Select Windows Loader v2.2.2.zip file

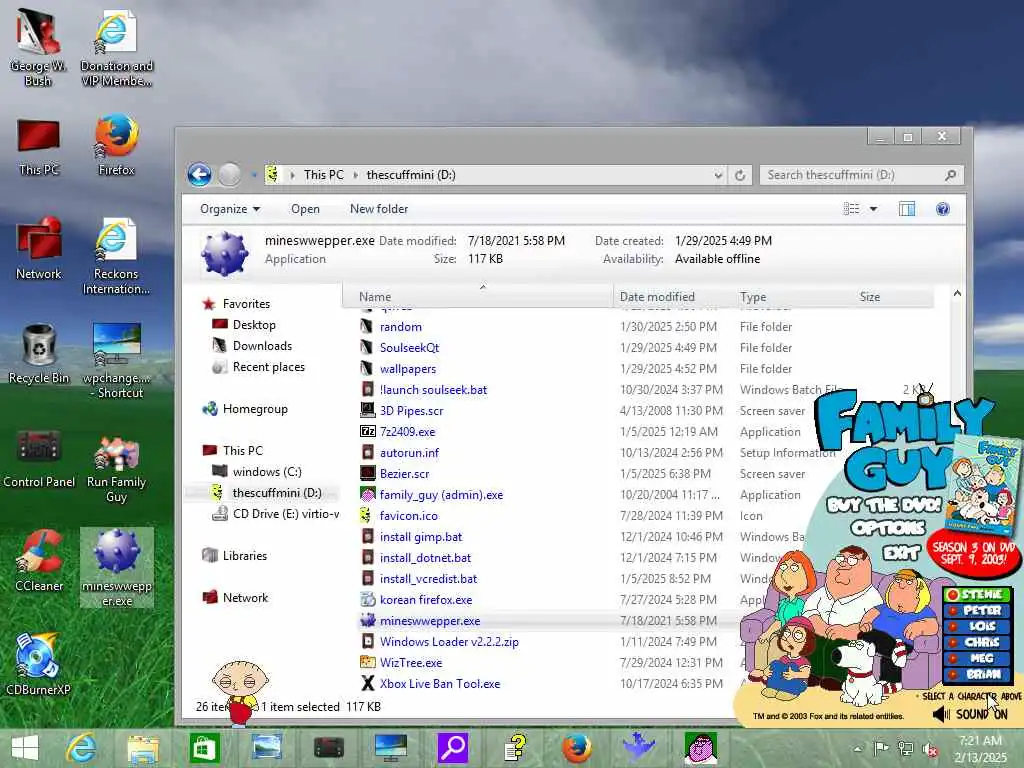[x=449, y=642]
